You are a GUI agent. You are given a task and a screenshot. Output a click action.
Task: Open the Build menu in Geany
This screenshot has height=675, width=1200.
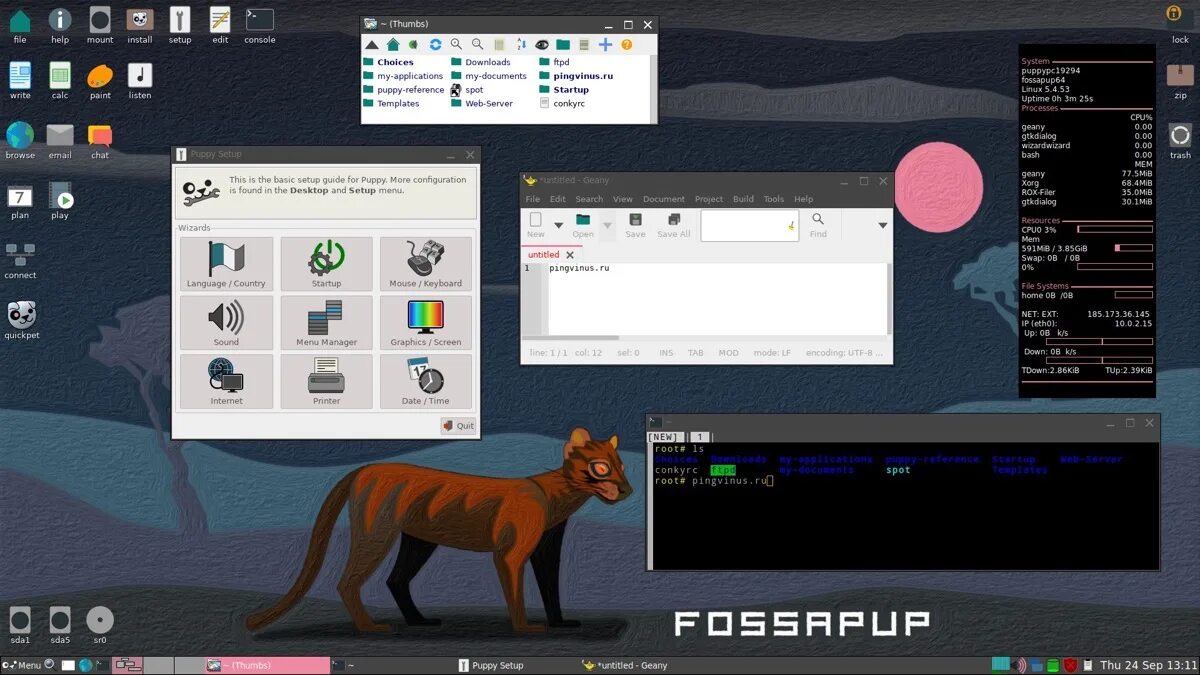[743, 199]
